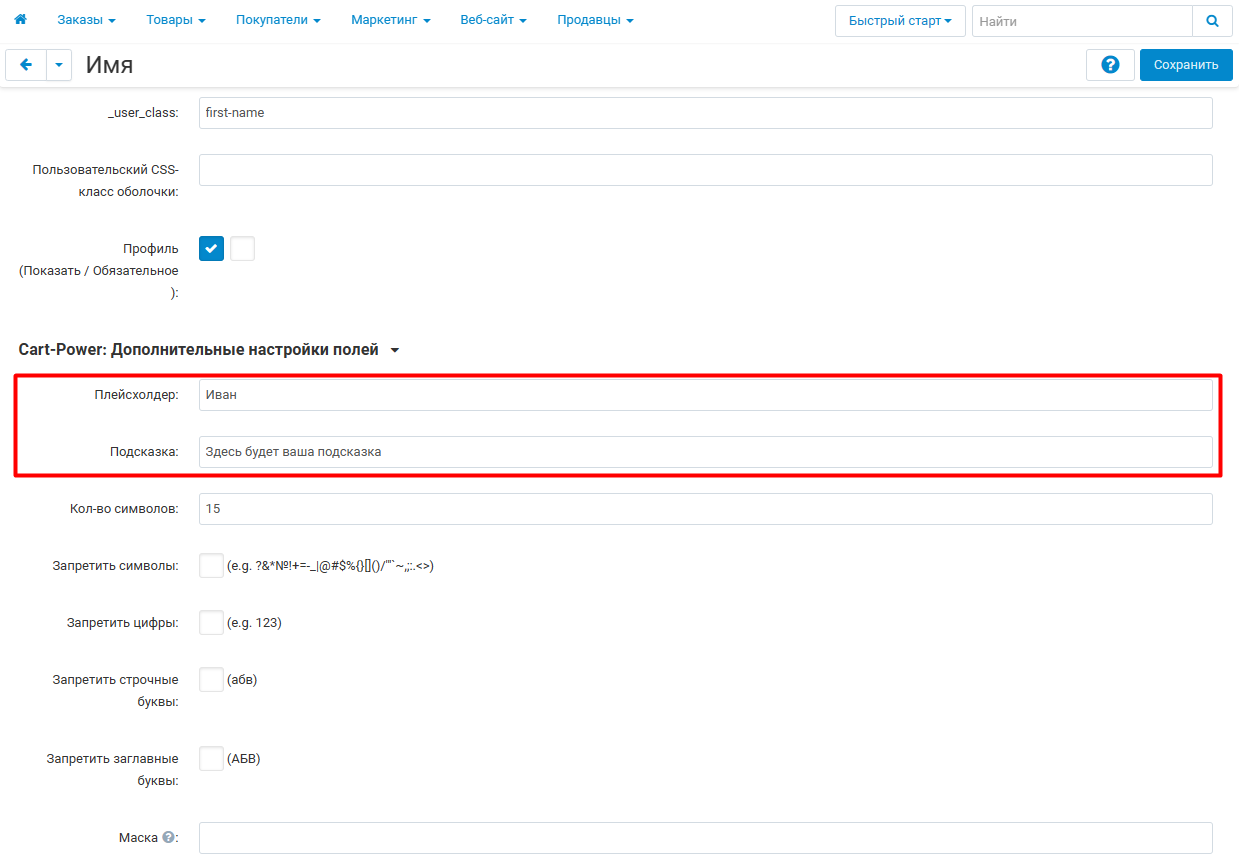Open the Быстрый старт dropdown

900,21
